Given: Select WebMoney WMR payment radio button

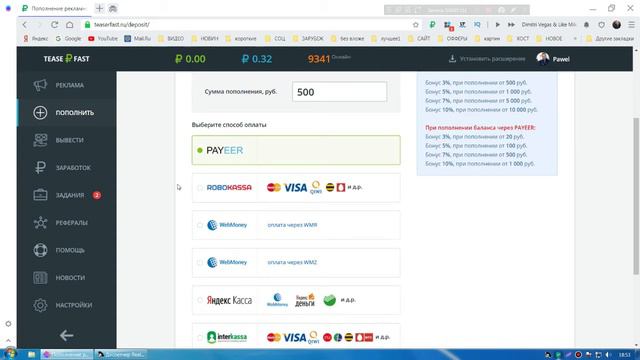Looking at the screenshot, I should click(200, 225).
